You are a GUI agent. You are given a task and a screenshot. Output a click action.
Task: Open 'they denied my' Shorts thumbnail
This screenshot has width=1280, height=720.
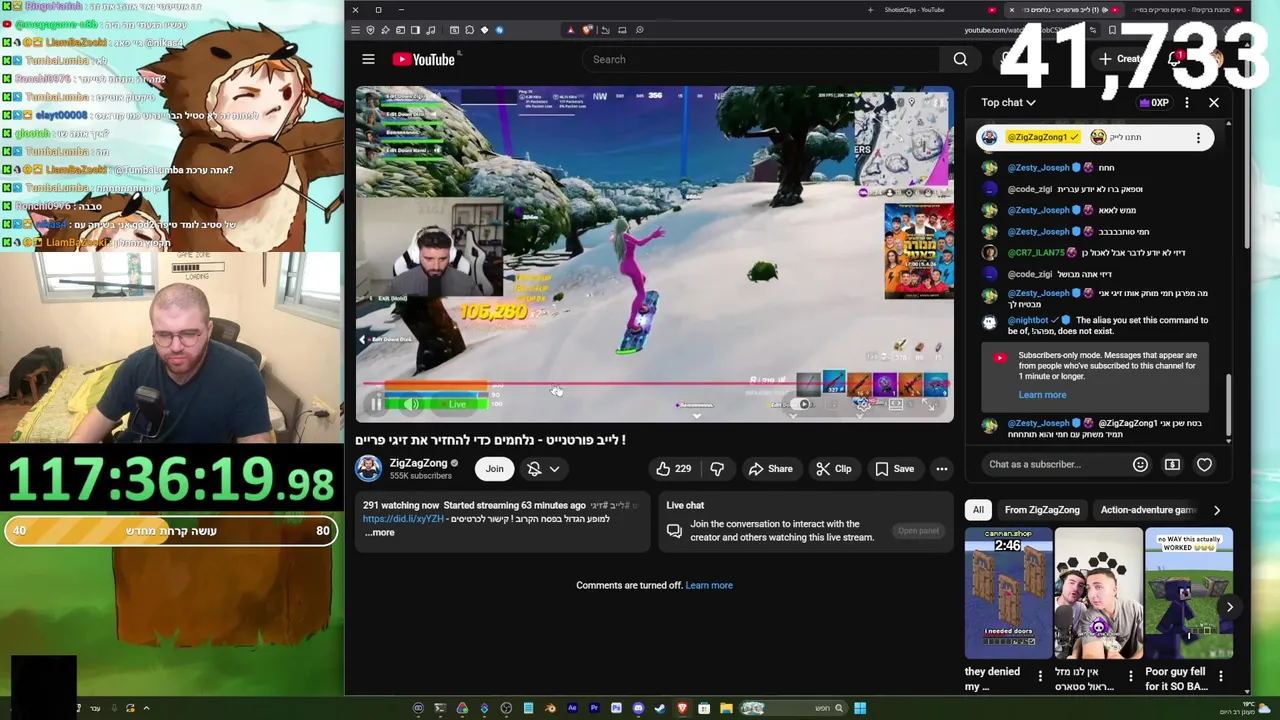click(x=1008, y=594)
